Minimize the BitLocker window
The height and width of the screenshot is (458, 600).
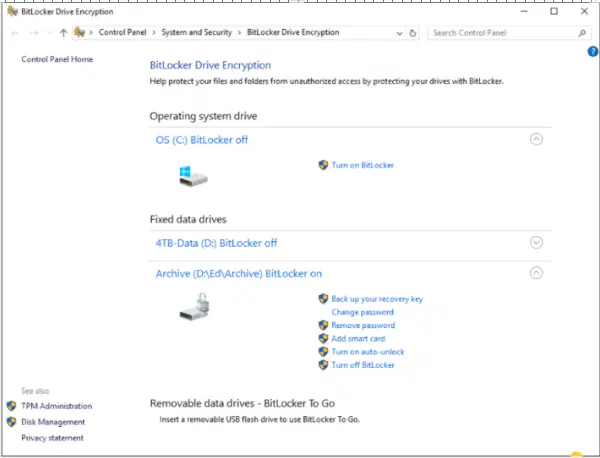pyautogui.click(x=524, y=11)
